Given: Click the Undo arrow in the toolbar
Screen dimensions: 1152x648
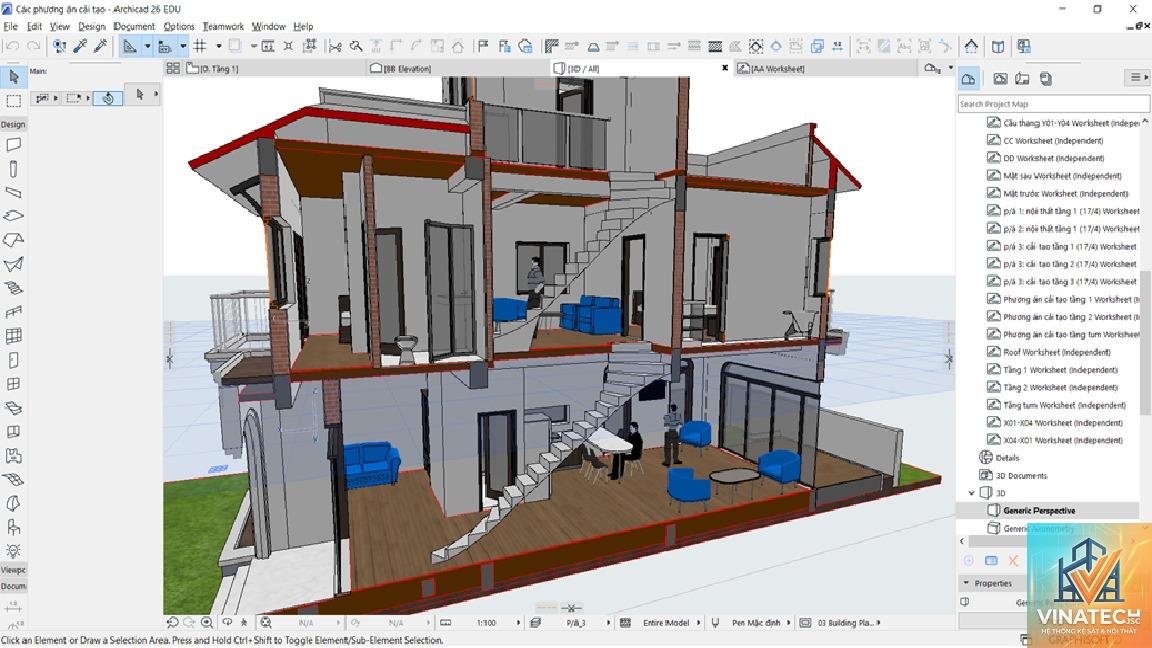Looking at the screenshot, I should tap(12, 46).
